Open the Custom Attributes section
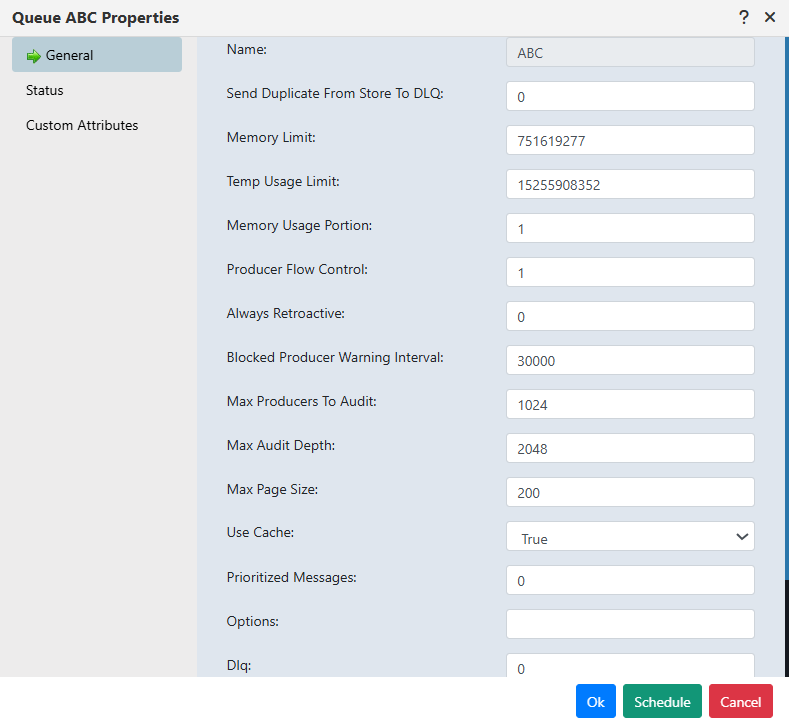The width and height of the screenshot is (789, 724). point(82,125)
